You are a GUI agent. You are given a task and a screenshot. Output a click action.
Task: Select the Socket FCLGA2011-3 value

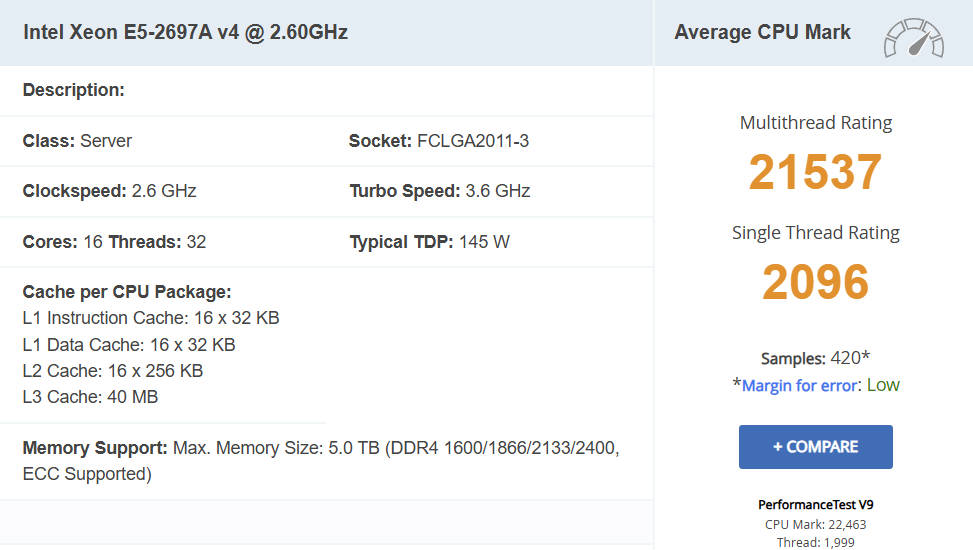click(x=471, y=141)
